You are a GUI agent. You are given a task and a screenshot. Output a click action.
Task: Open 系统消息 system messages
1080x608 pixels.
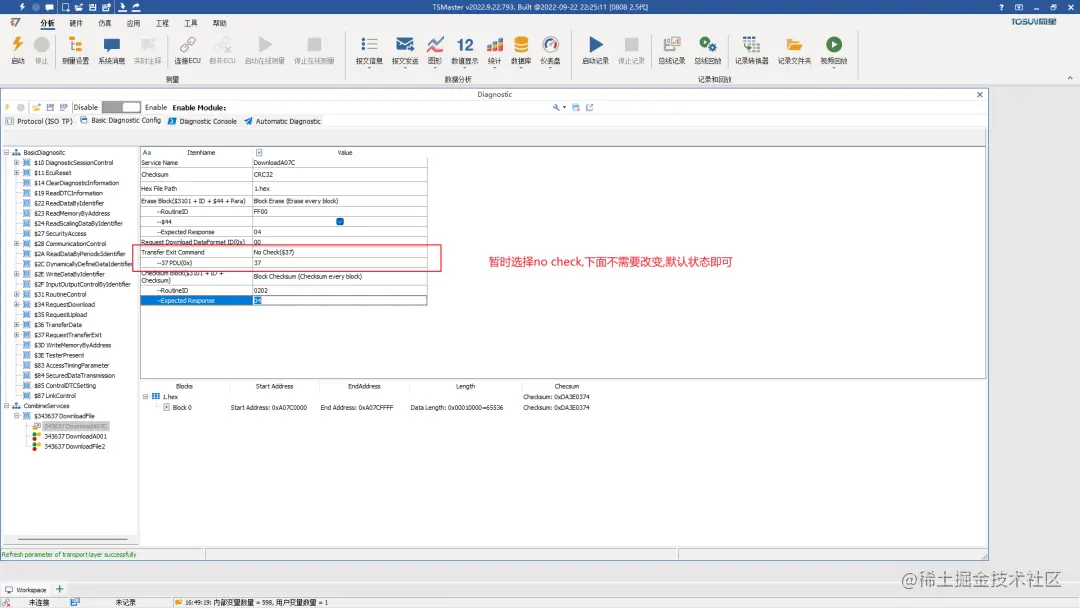(x=111, y=50)
